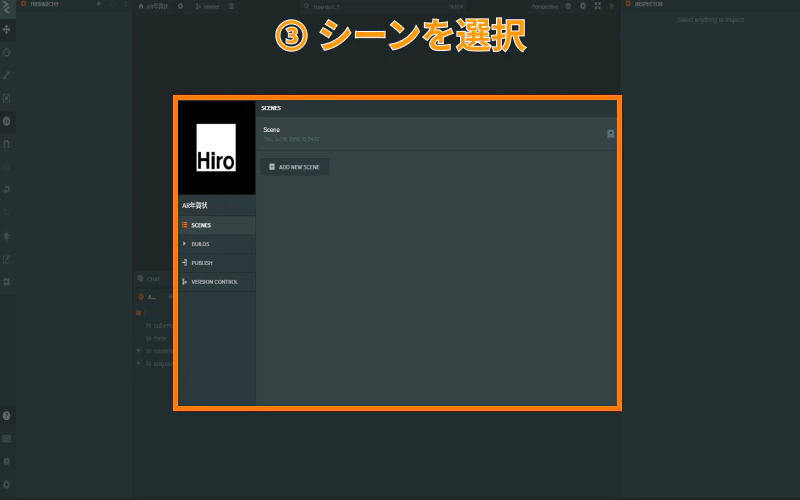Add asset with plus in Assets panel
Viewport: 800px width, 500px height.
[170, 297]
